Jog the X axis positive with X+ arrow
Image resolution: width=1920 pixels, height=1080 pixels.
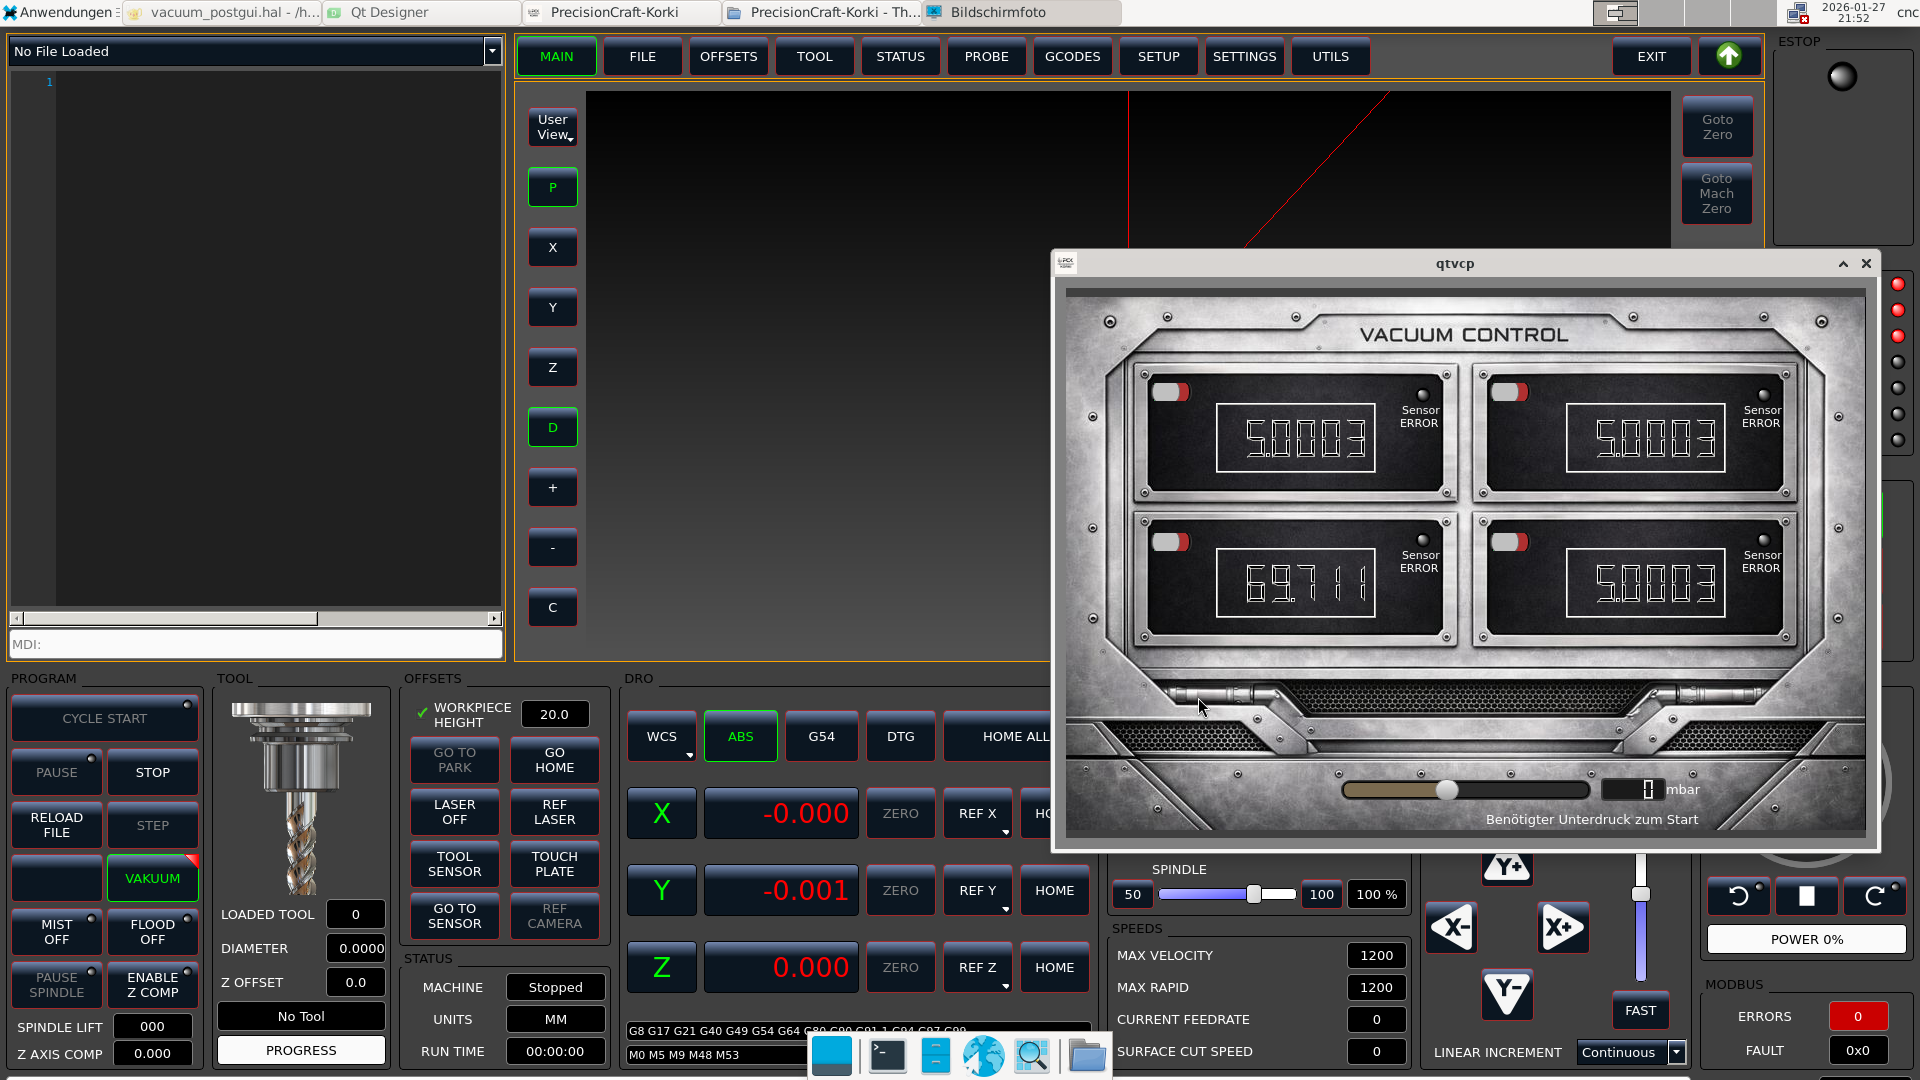(1562, 927)
